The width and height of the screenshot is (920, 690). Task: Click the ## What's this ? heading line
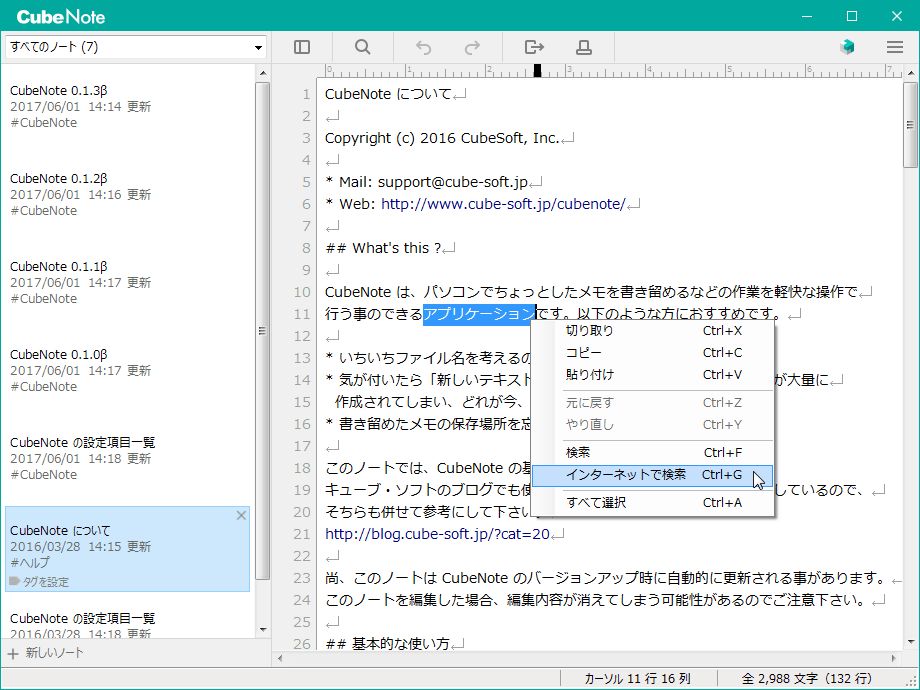coord(383,248)
